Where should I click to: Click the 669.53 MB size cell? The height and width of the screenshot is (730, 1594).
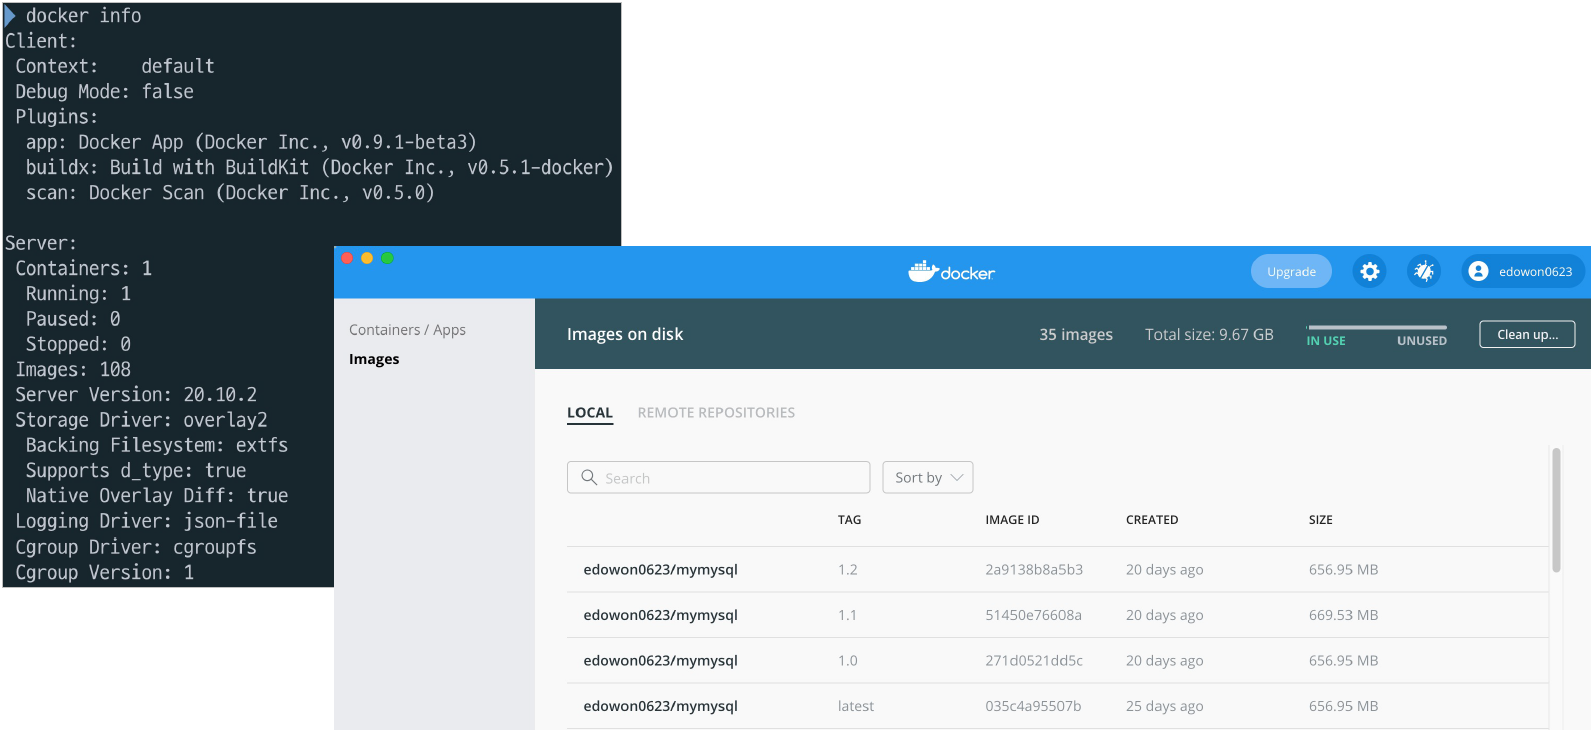pos(1343,615)
